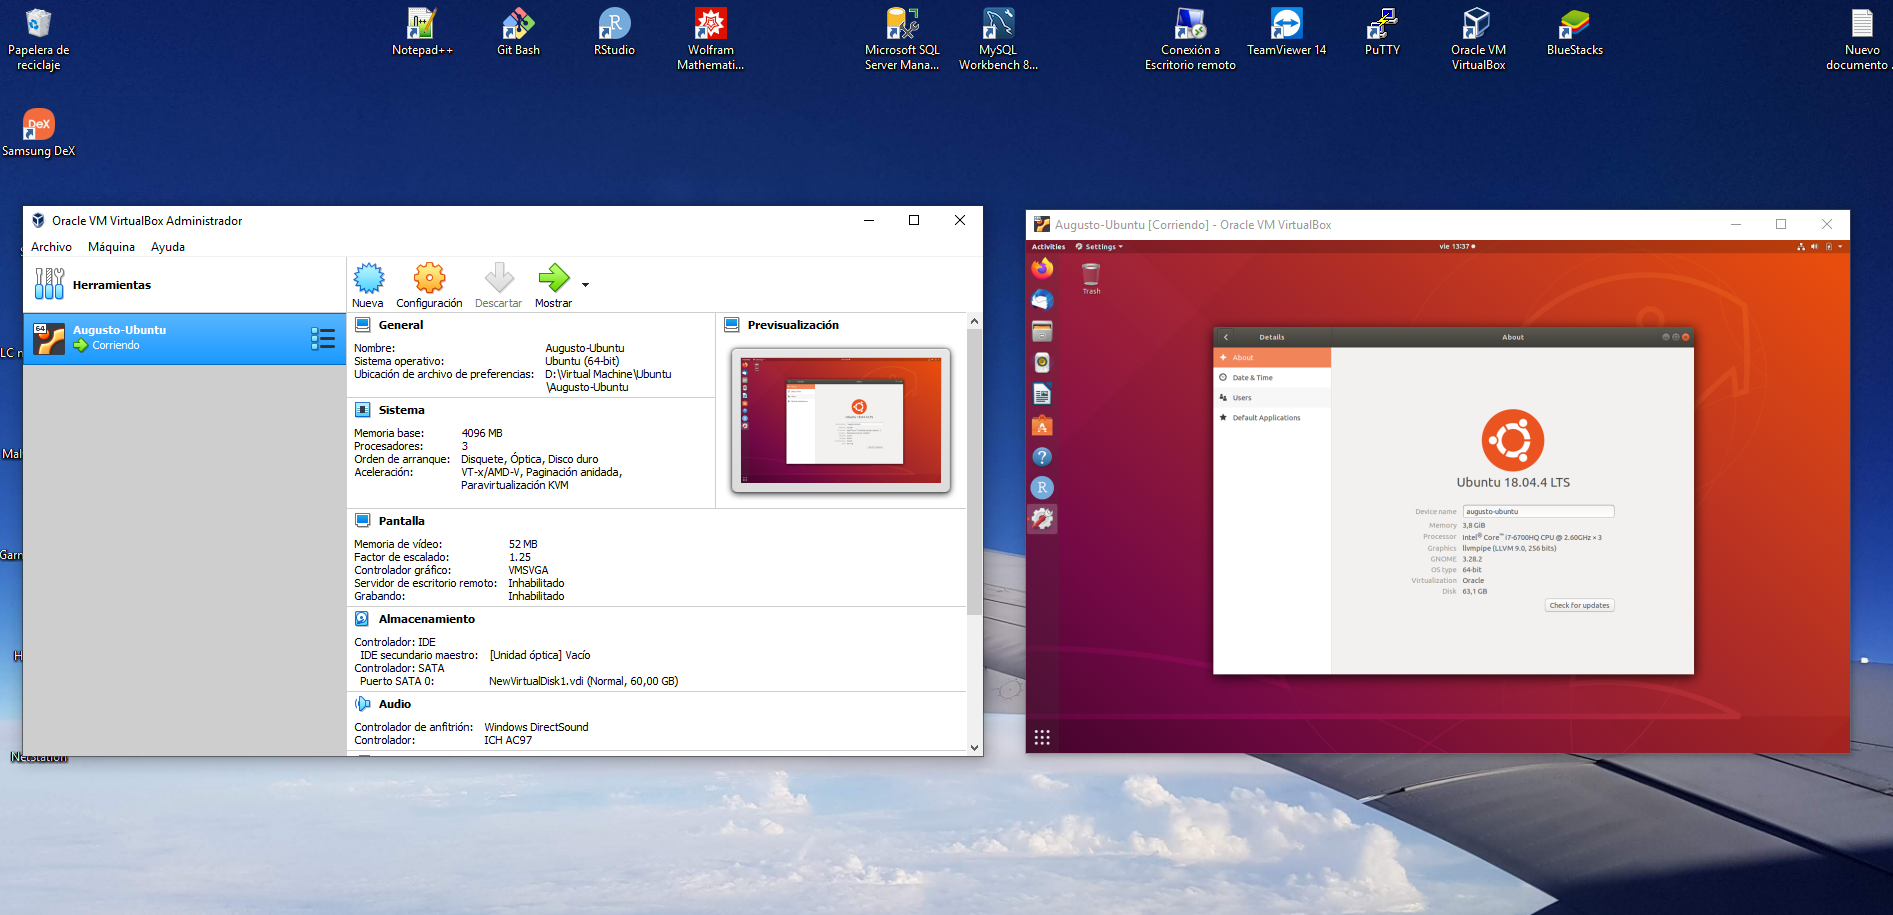Viewport: 1893px width, 915px height.
Task: Open Firefox from the Ubuntu dock
Action: pos(1042,268)
